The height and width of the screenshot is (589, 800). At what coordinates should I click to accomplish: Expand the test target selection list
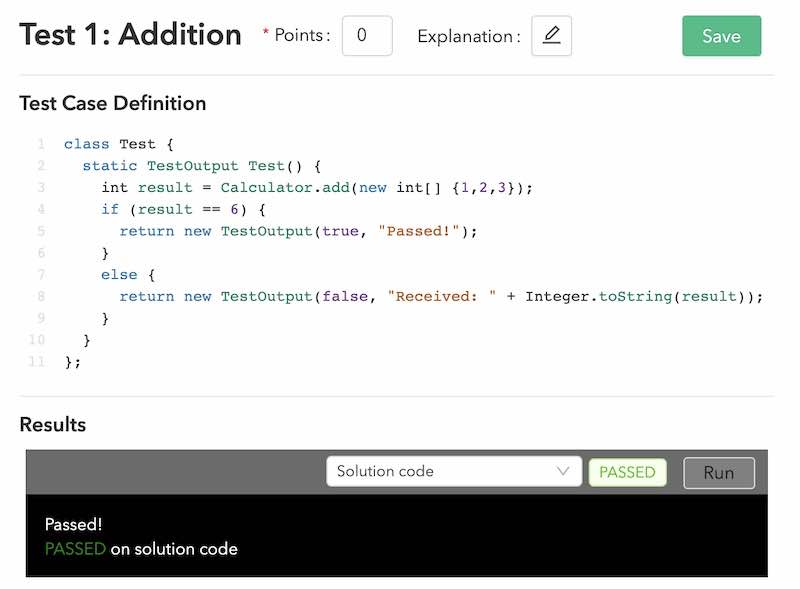pos(453,470)
